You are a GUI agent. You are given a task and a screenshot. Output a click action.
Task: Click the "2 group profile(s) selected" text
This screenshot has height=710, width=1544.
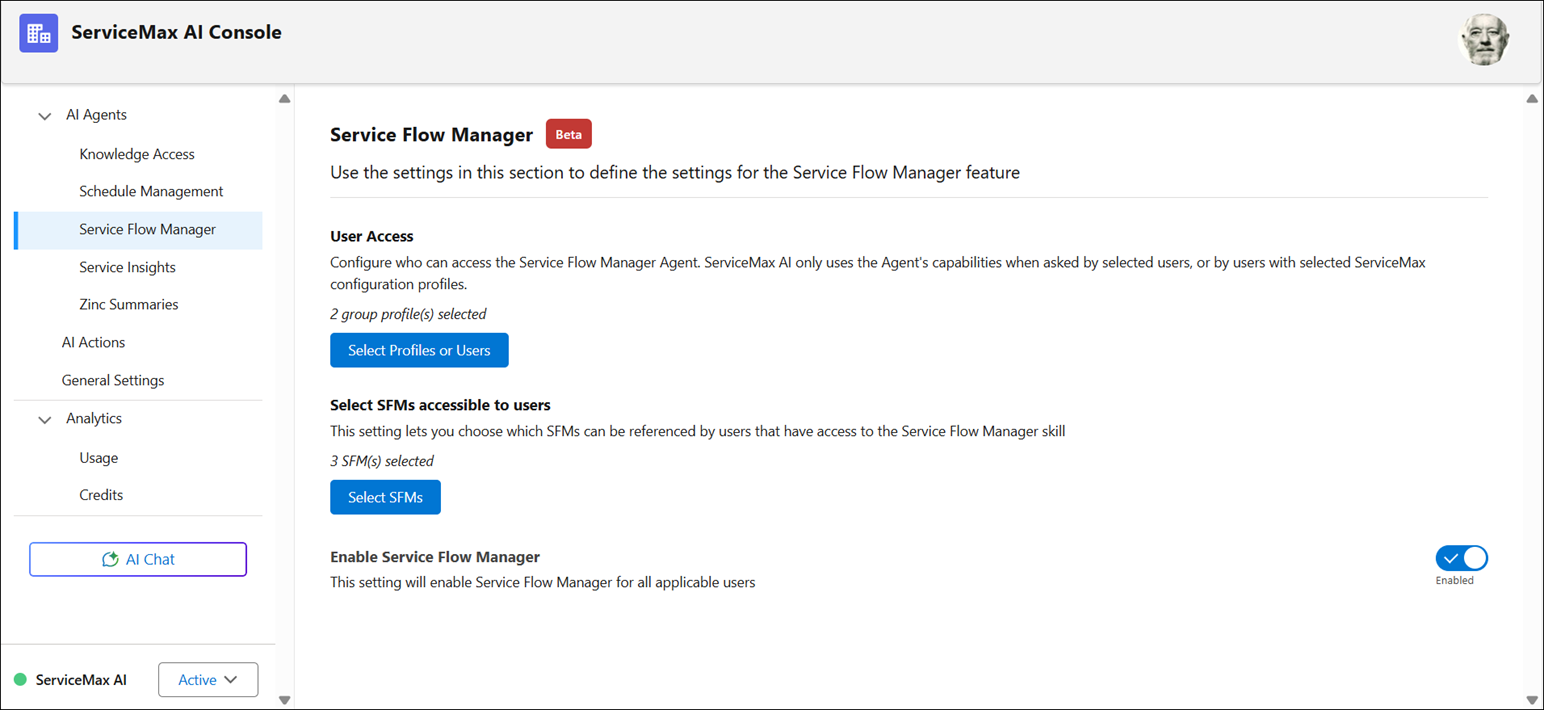[x=408, y=314]
